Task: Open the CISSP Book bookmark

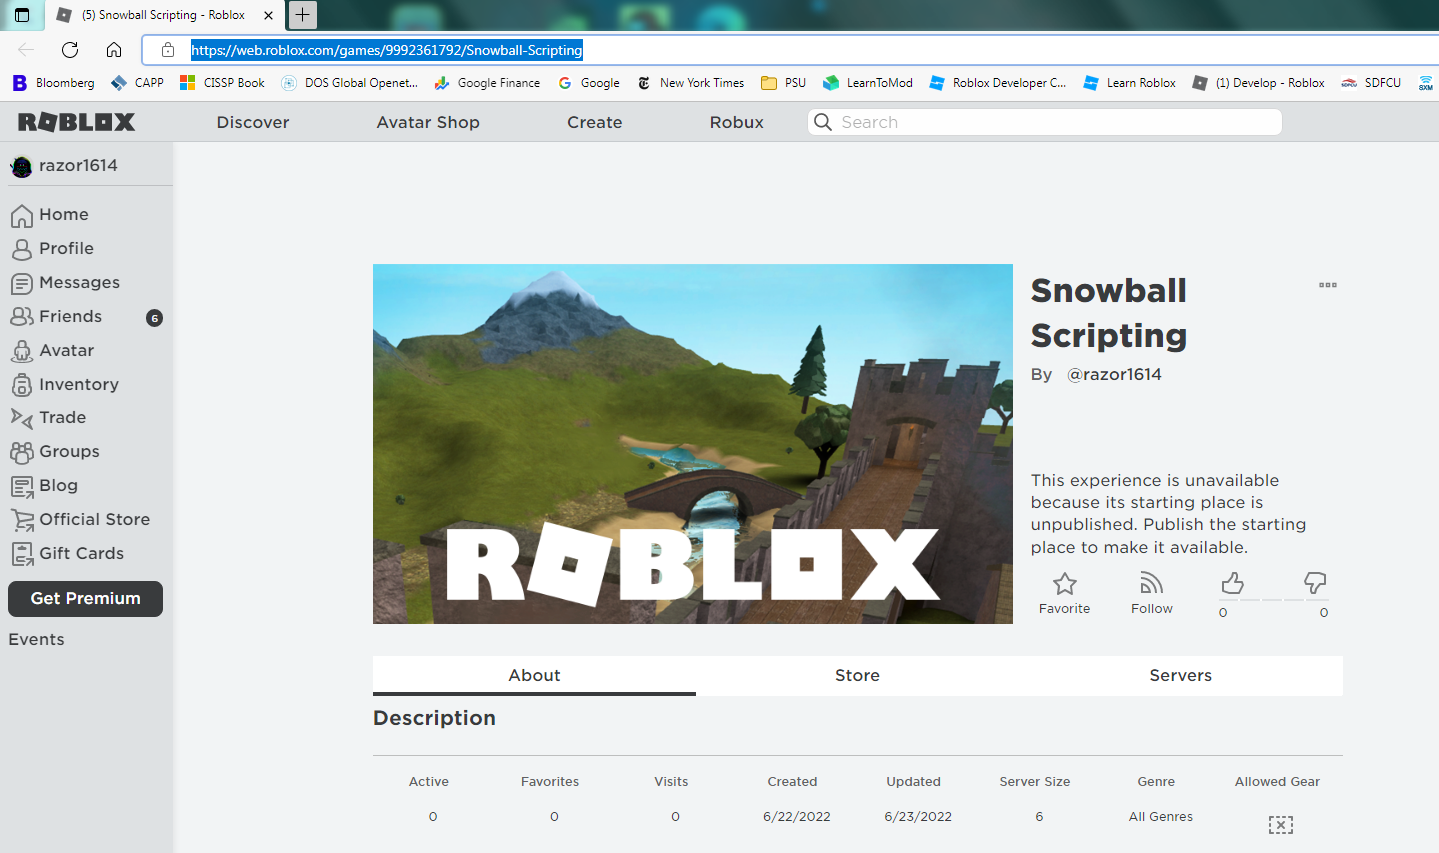Action: (x=222, y=83)
